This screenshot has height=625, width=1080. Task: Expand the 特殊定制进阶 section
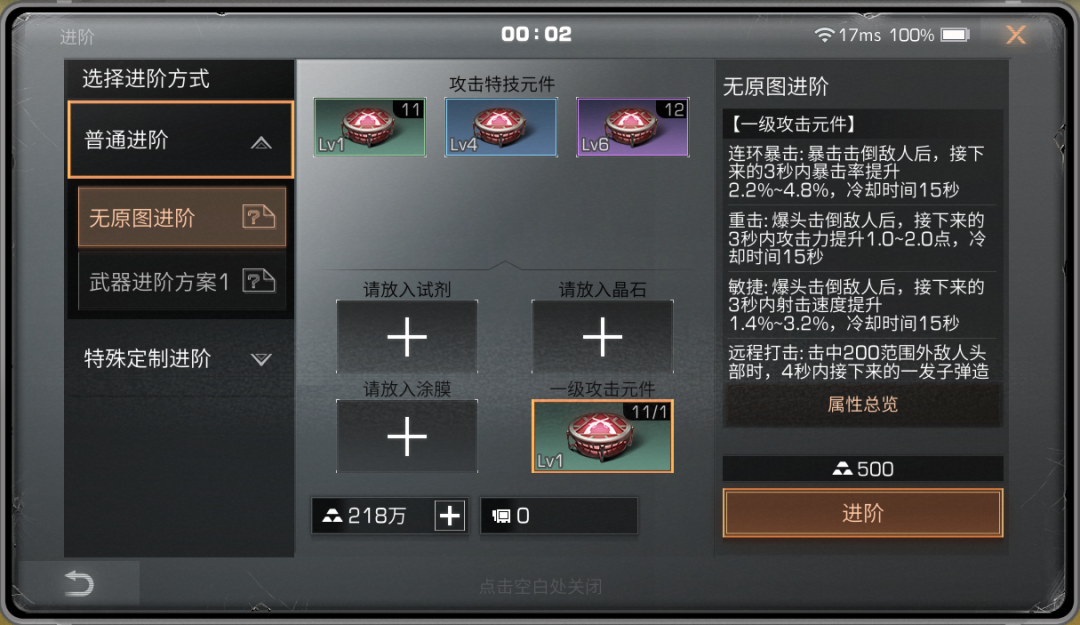(x=180, y=358)
